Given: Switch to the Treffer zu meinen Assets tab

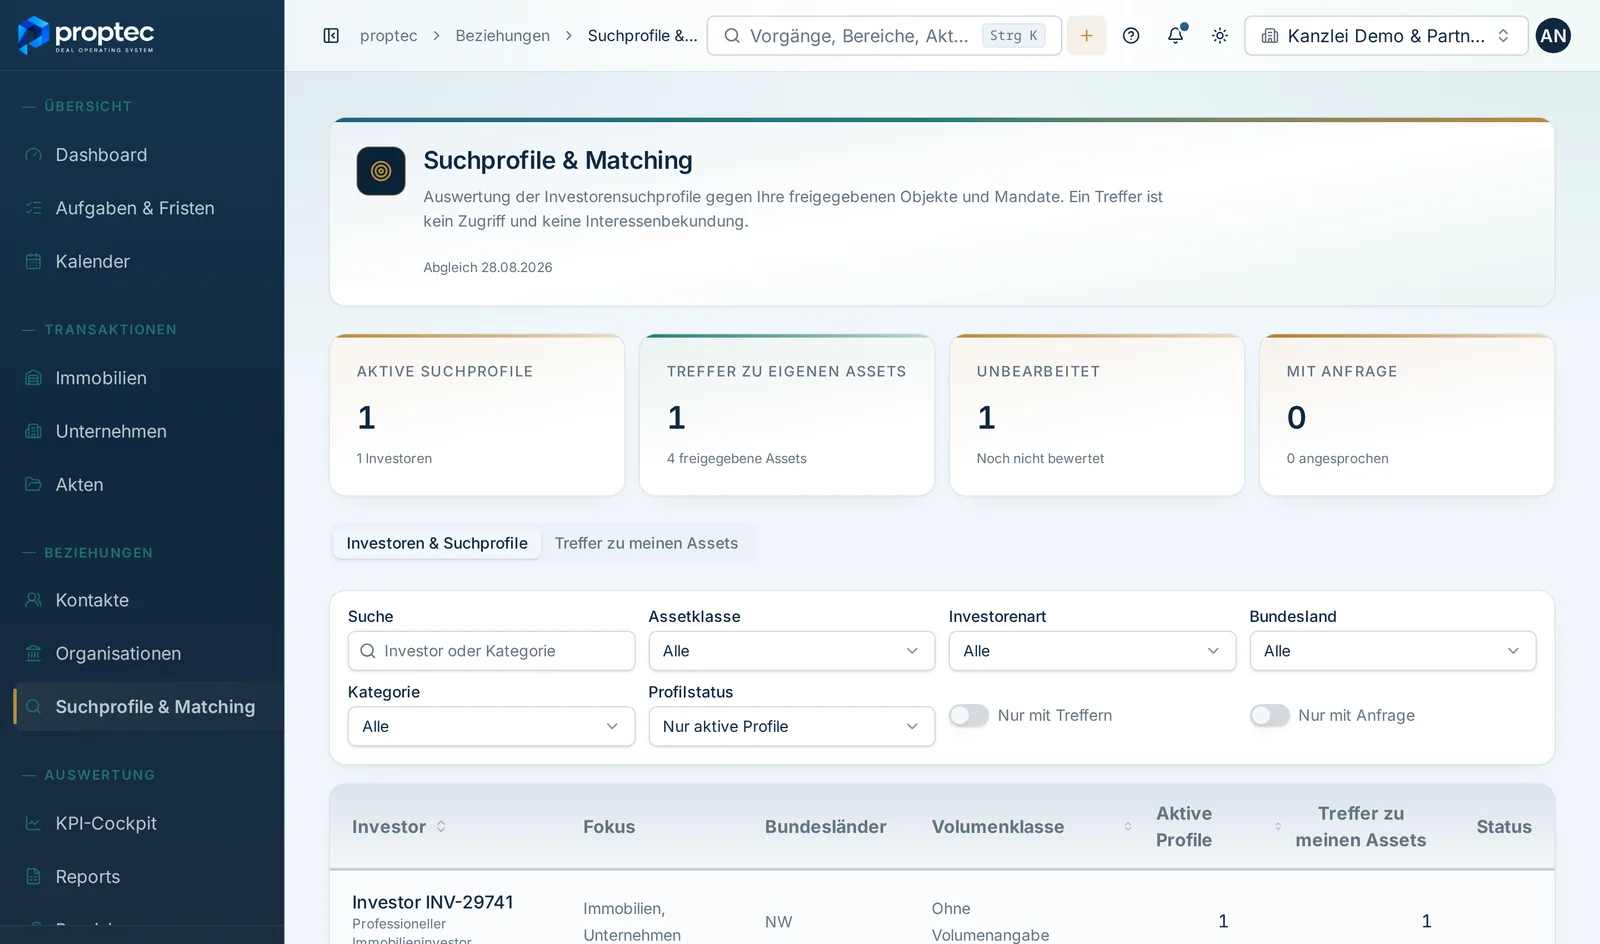Looking at the screenshot, I should [x=646, y=543].
